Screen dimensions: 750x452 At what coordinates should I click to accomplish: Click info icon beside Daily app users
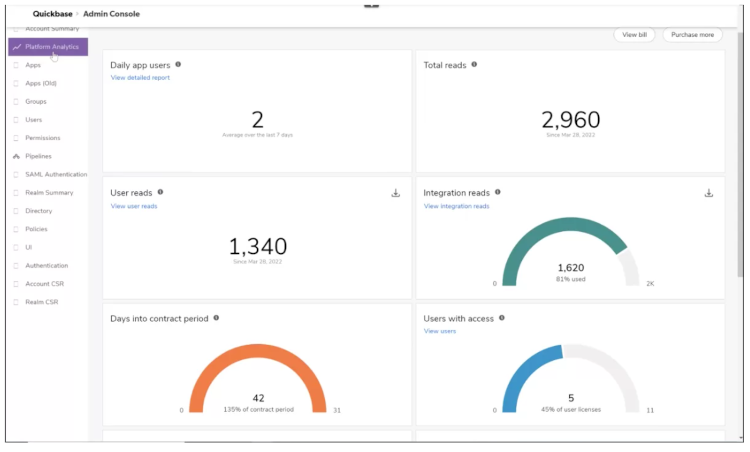click(178, 65)
